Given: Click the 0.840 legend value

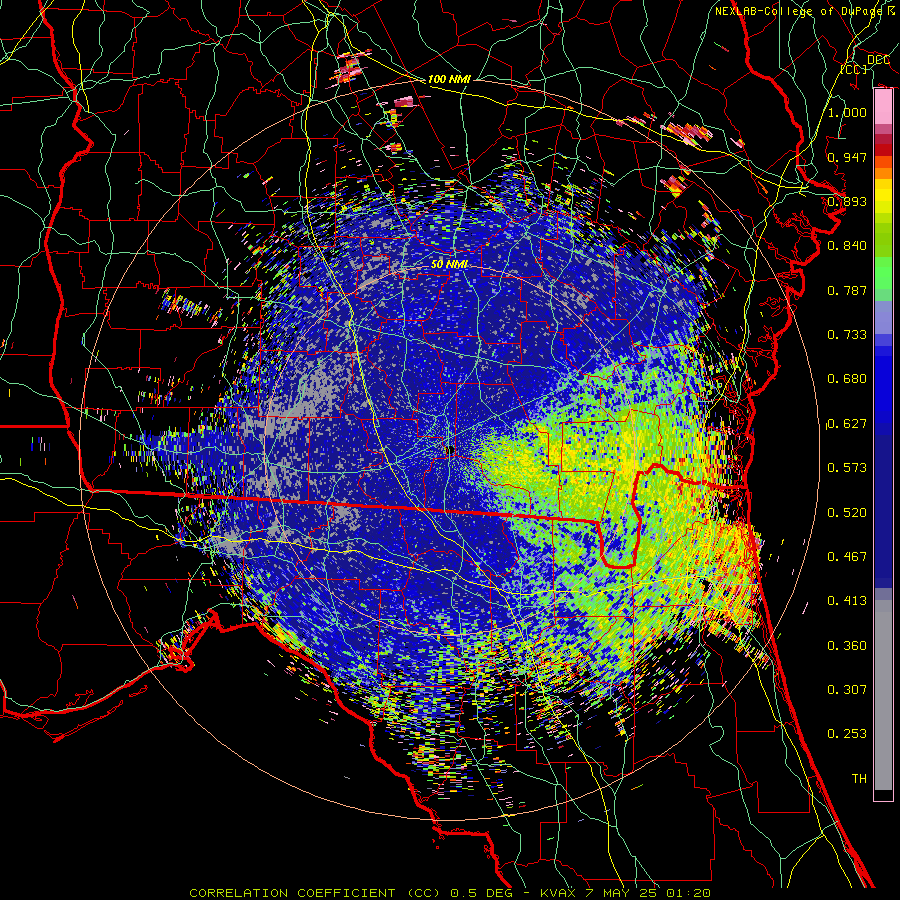Looking at the screenshot, I should tap(847, 246).
